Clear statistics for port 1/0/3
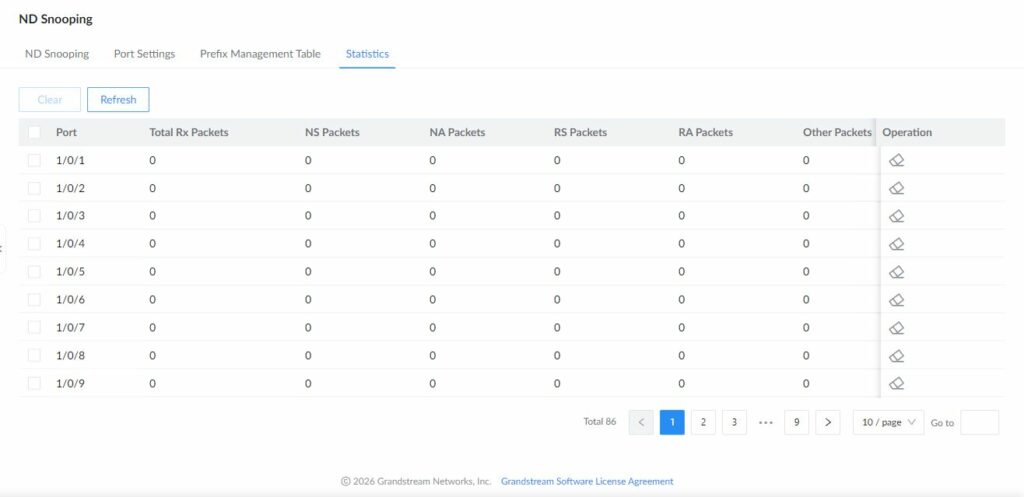The height and width of the screenshot is (497, 1024). (x=897, y=216)
